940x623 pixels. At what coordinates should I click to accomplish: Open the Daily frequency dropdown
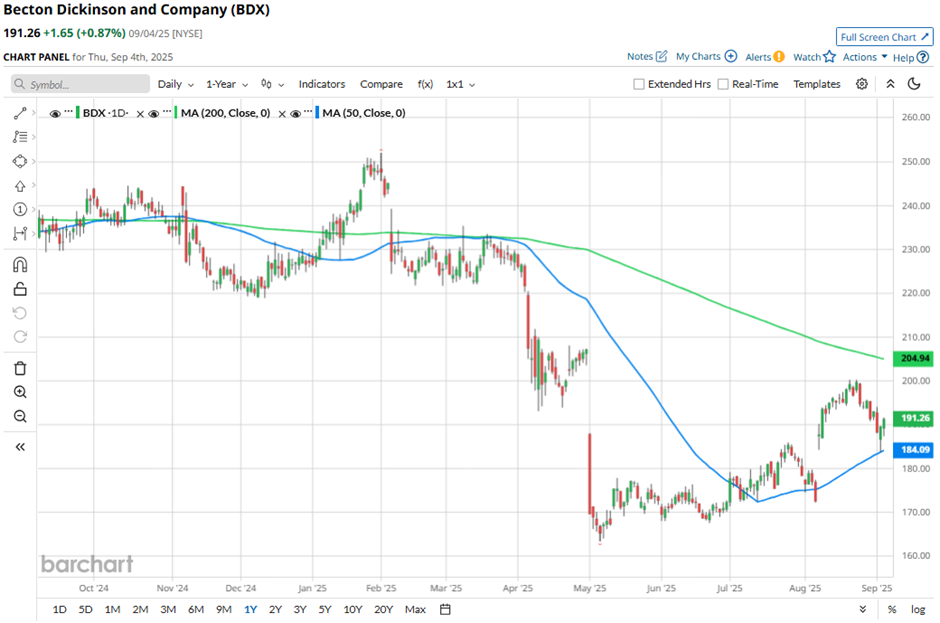coord(176,84)
